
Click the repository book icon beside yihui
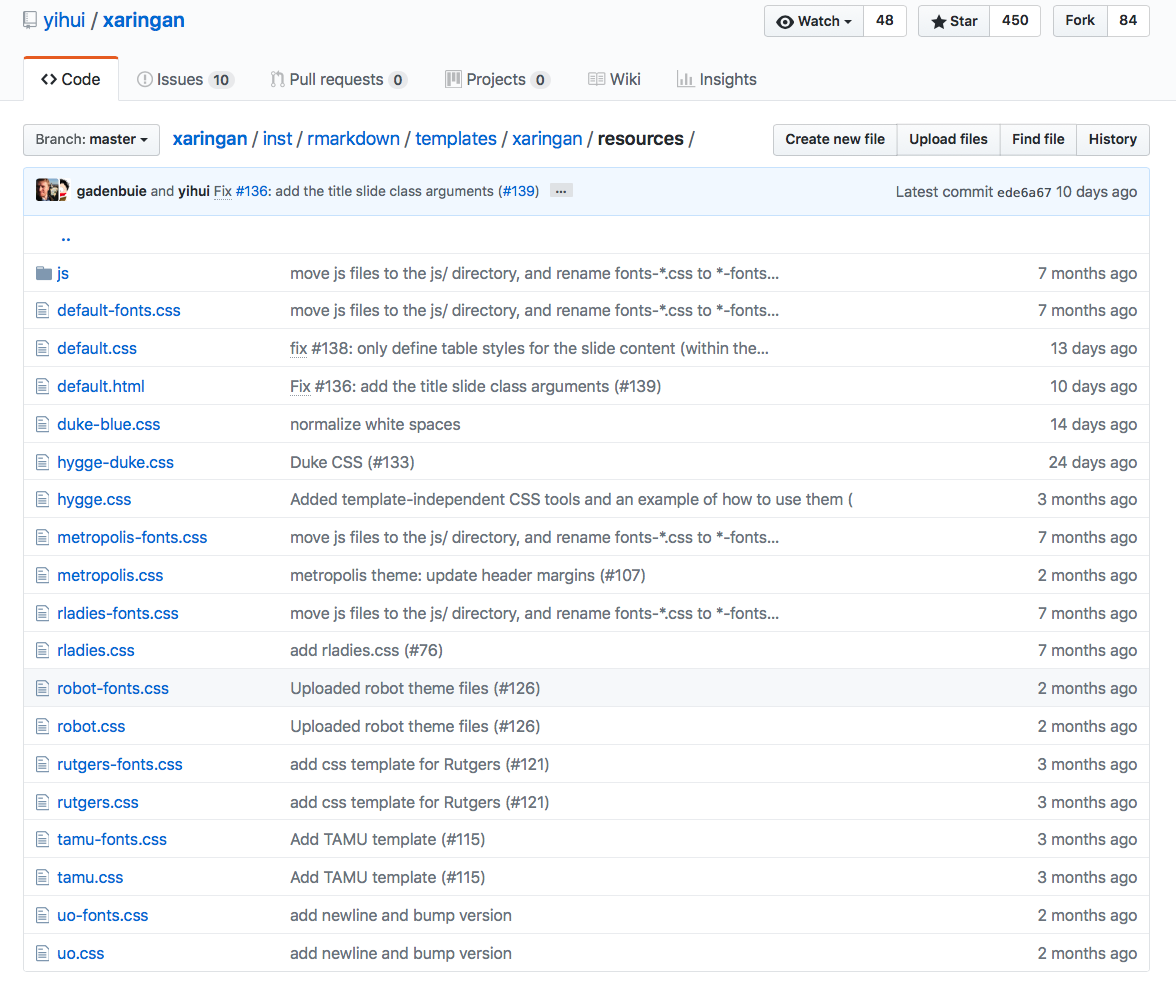tap(30, 20)
